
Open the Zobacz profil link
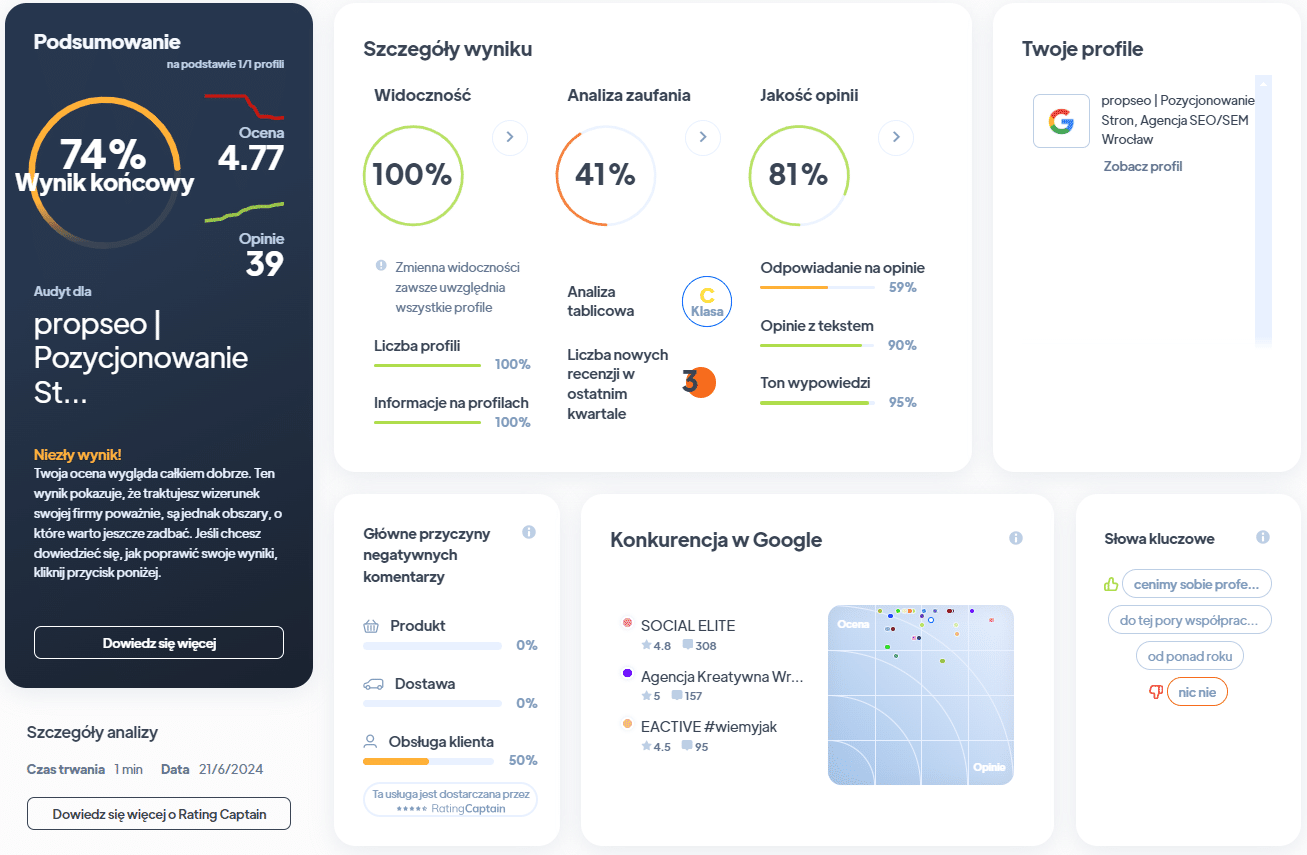[x=1143, y=166]
